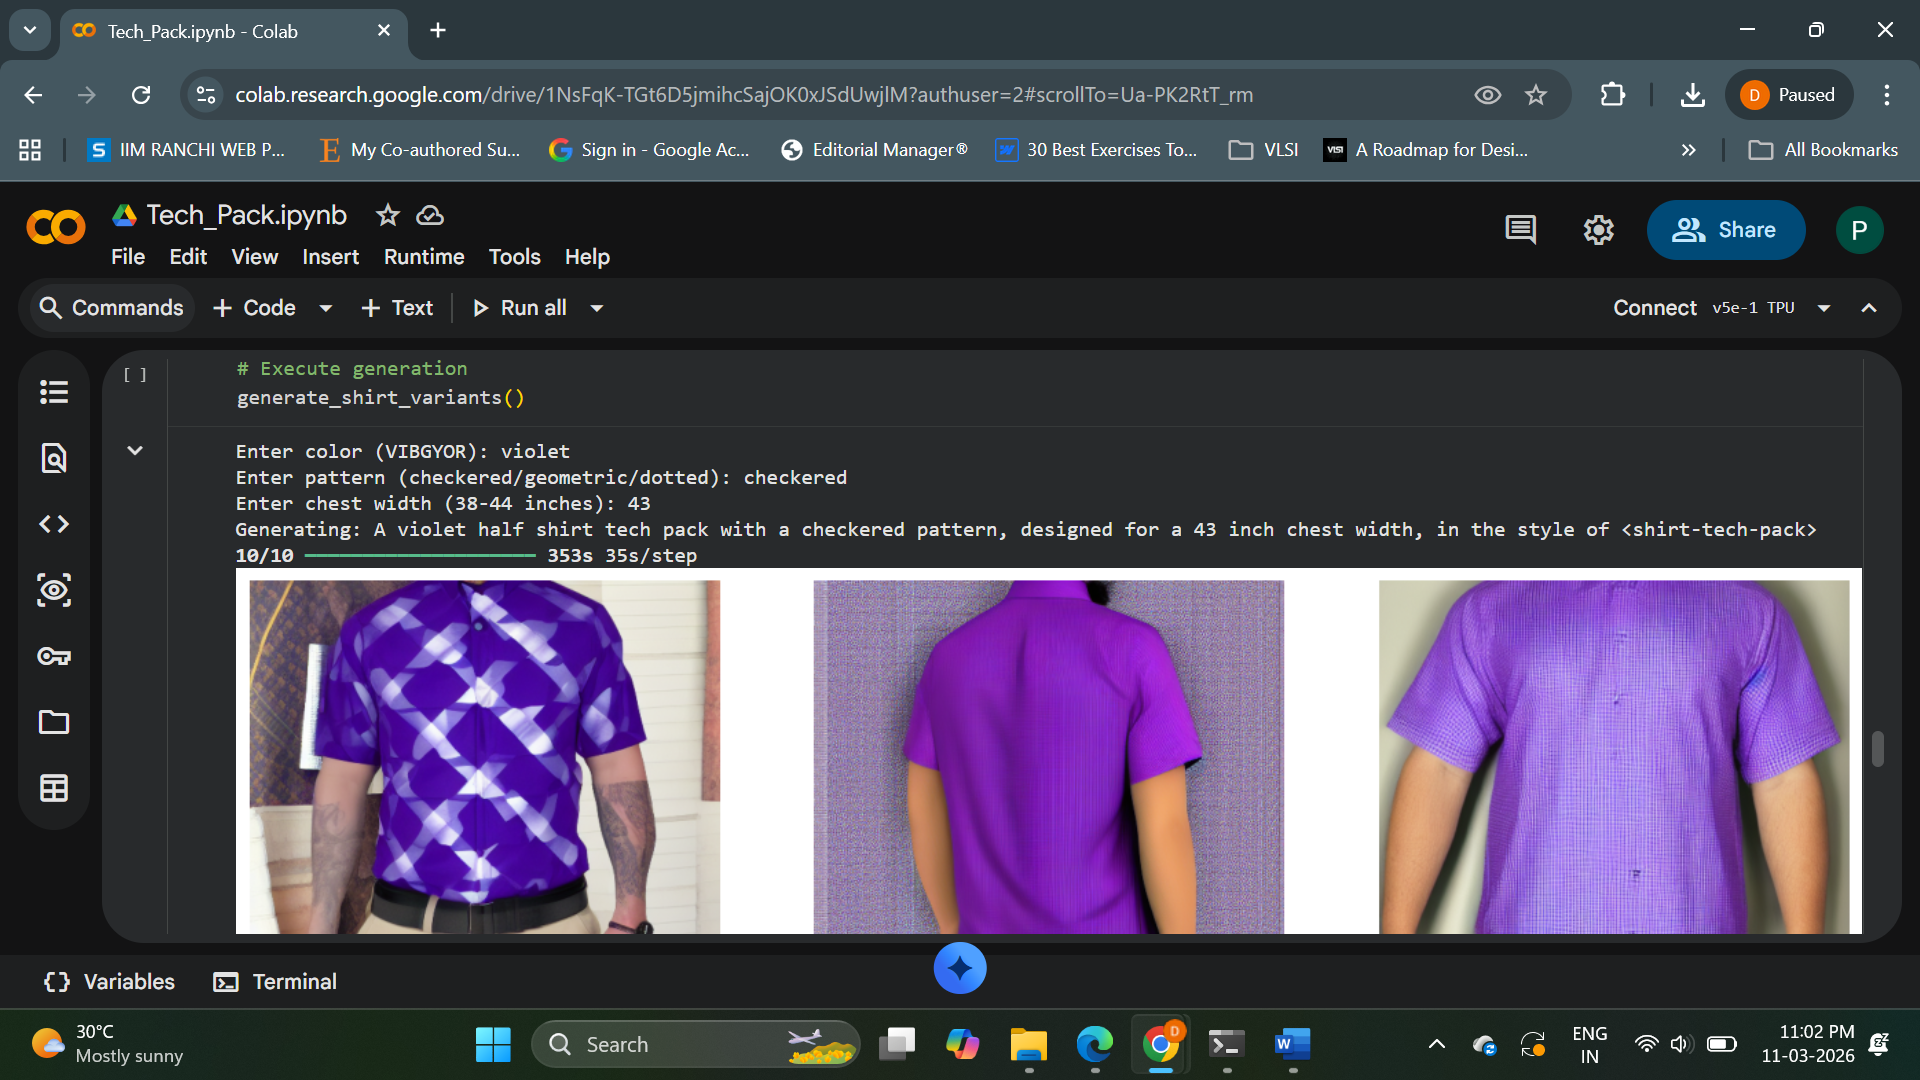This screenshot has height=1080, width=1920.
Task: Click the Gemini sparkle floating button
Action: 959,968
